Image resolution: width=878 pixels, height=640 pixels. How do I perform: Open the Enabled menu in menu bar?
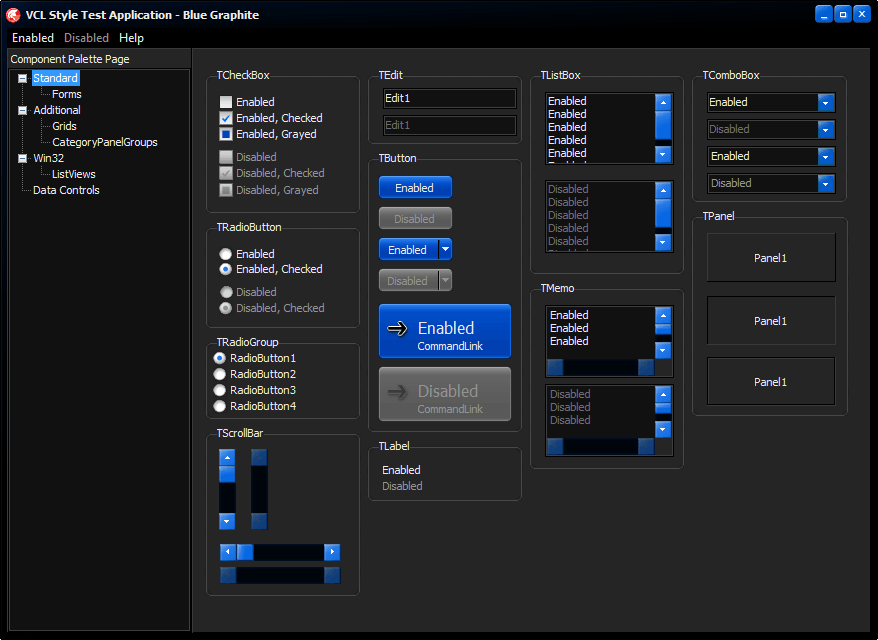click(33, 38)
